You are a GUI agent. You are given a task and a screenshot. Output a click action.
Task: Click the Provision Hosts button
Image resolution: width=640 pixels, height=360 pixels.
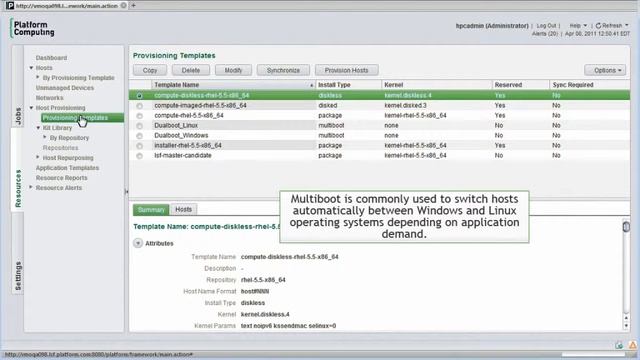(347, 70)
